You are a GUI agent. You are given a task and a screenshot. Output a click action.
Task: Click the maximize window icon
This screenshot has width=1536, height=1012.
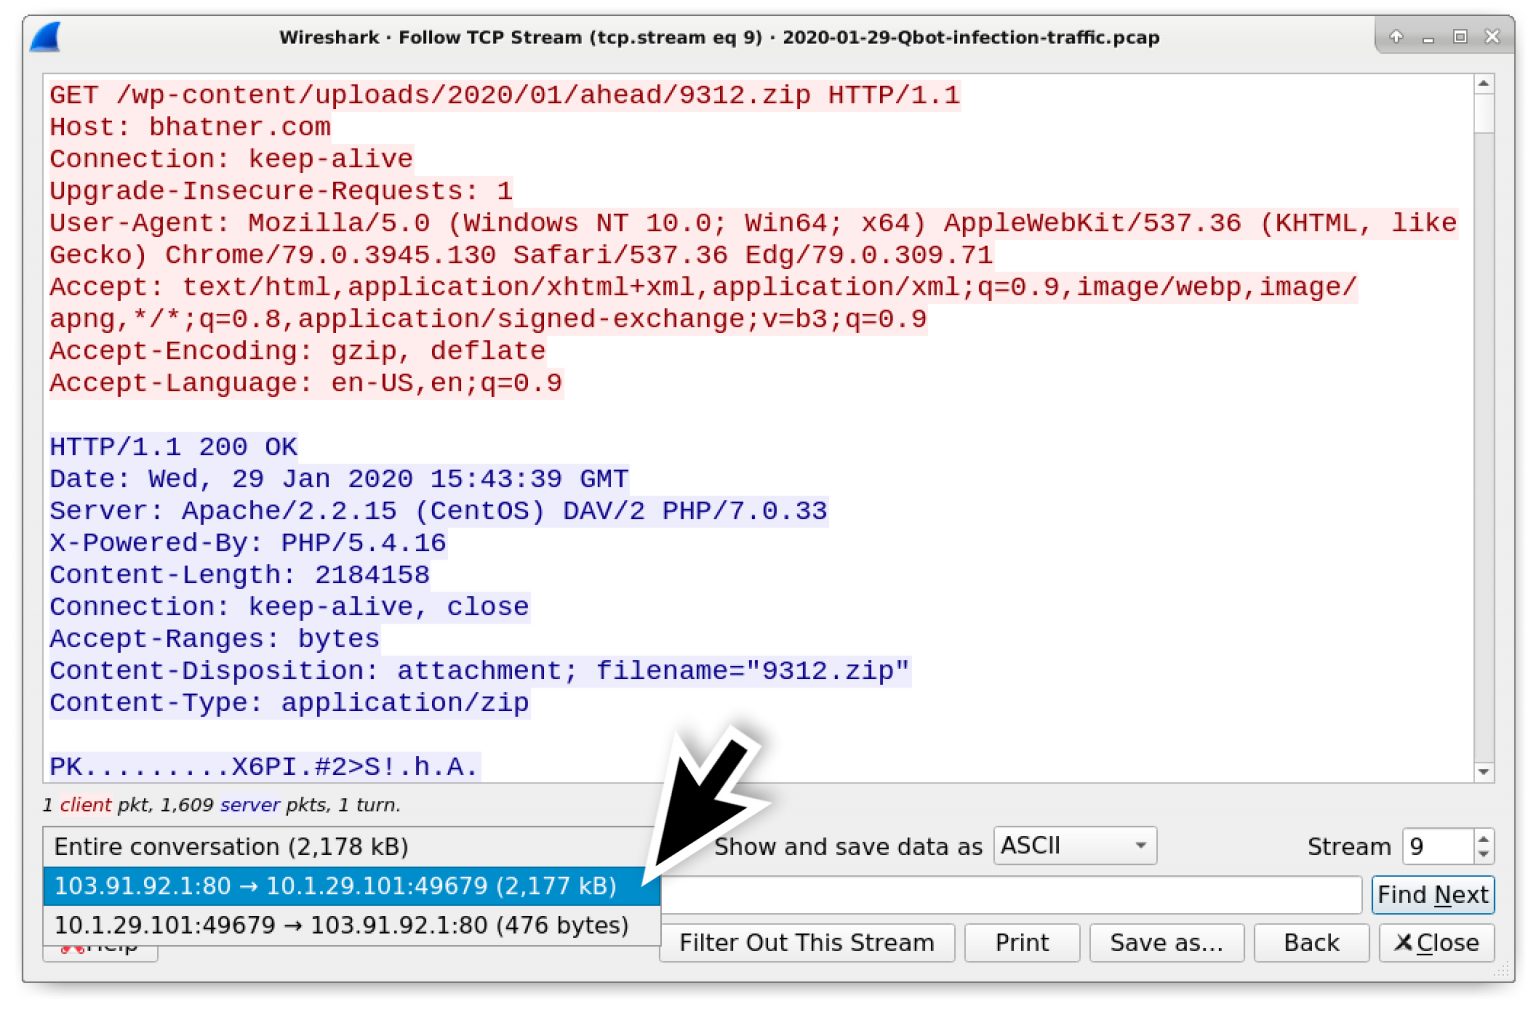(x=1460, y=36)
